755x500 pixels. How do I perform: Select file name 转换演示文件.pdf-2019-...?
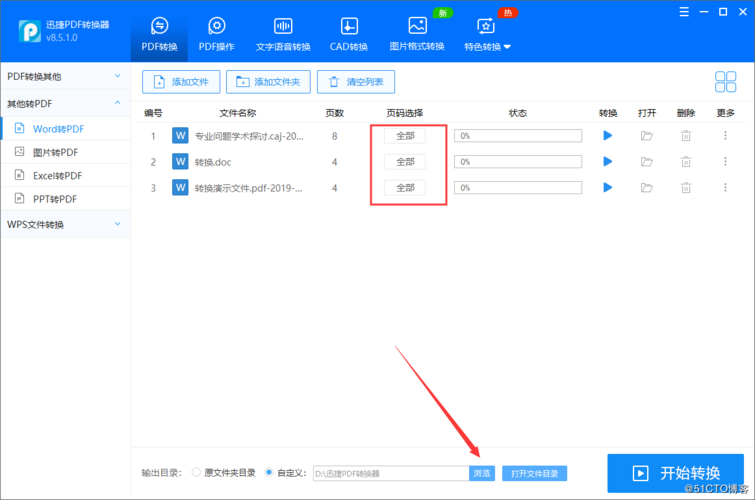(x=248, y=188)
